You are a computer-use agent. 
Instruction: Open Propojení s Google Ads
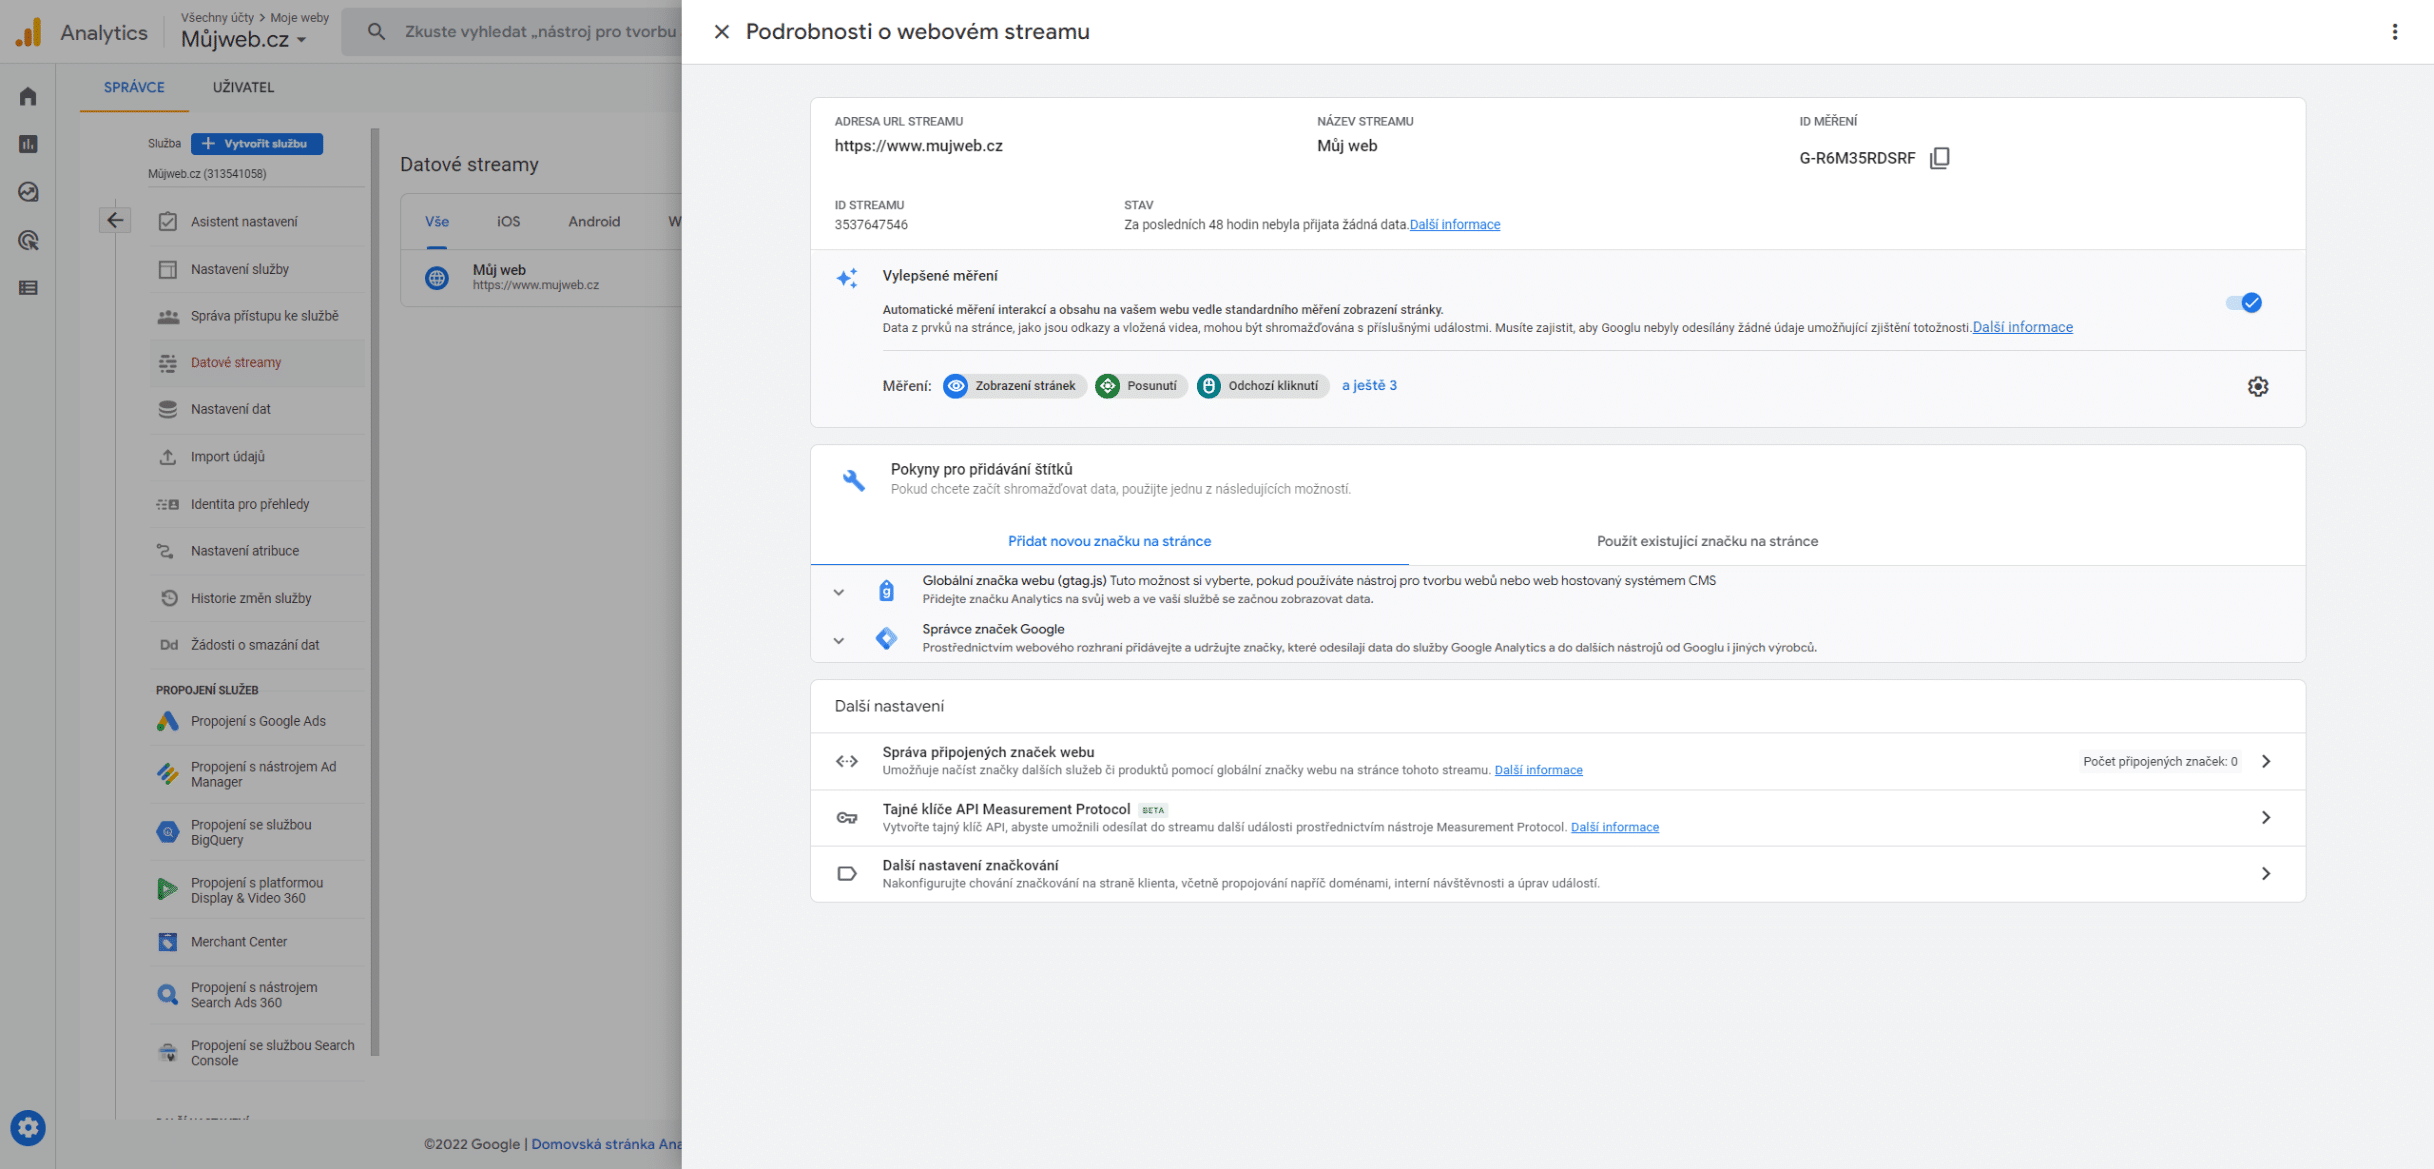click(258, 721)
